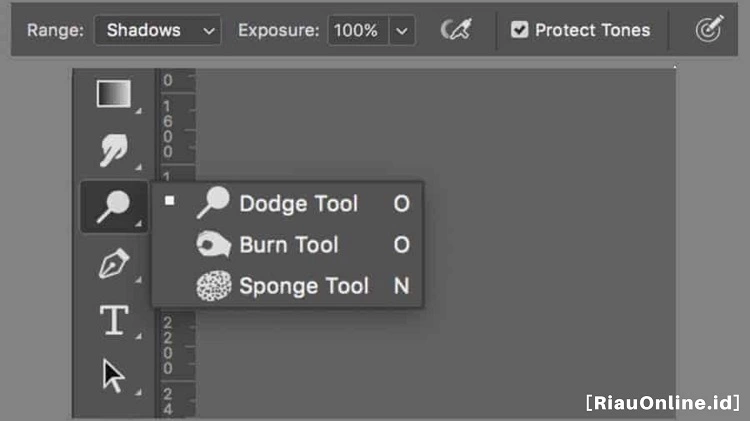Select the Gradient tool in toolbar
This screenshot has width=750, height=421.
(114, 94)
